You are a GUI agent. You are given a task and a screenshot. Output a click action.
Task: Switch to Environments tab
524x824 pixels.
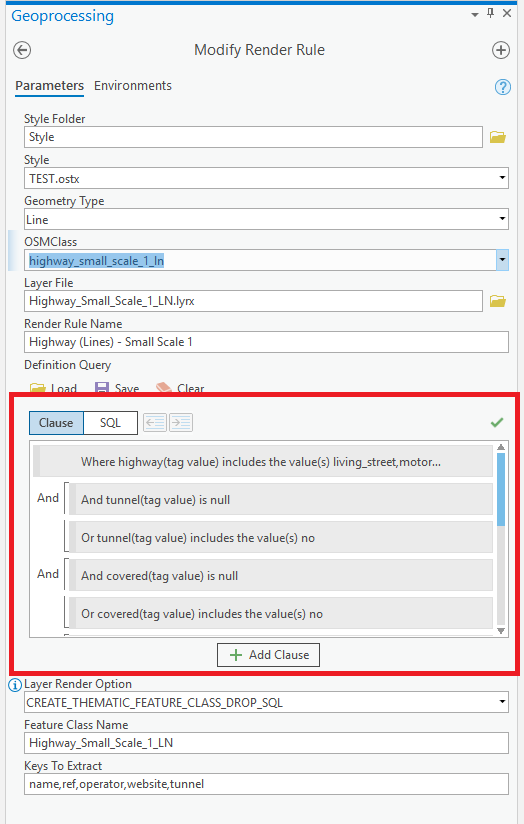(x=133, y=86)
